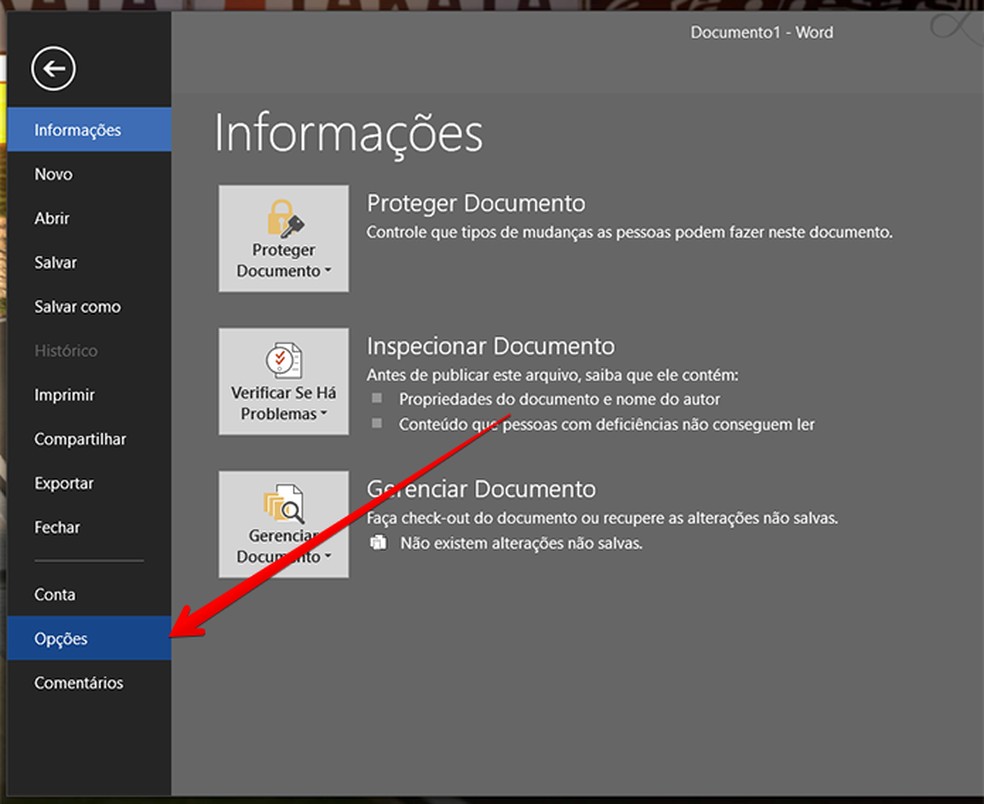The height and width of the screenshot is (804, 984).
Task: Open the Salvar como page
Action: (x=78, y=307)
